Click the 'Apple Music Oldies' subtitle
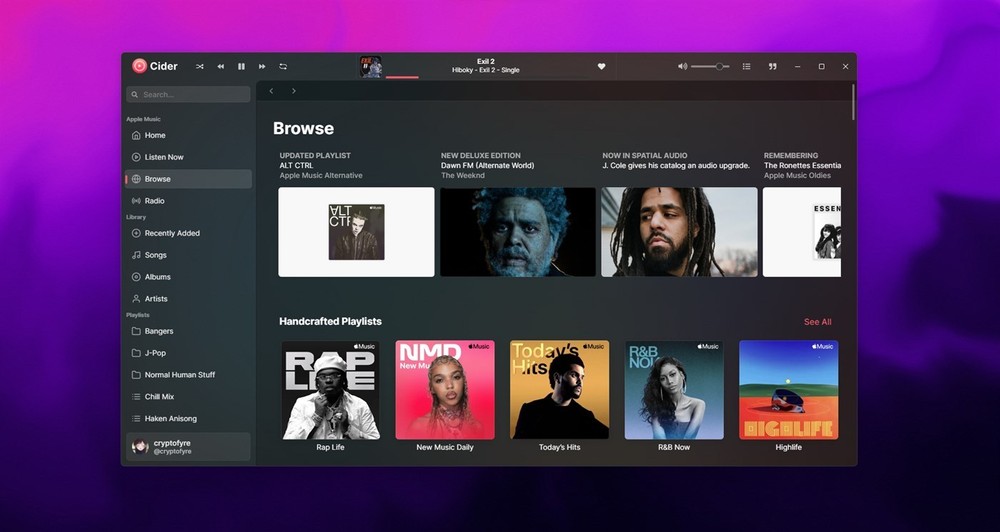 click(x=797, y=175)
